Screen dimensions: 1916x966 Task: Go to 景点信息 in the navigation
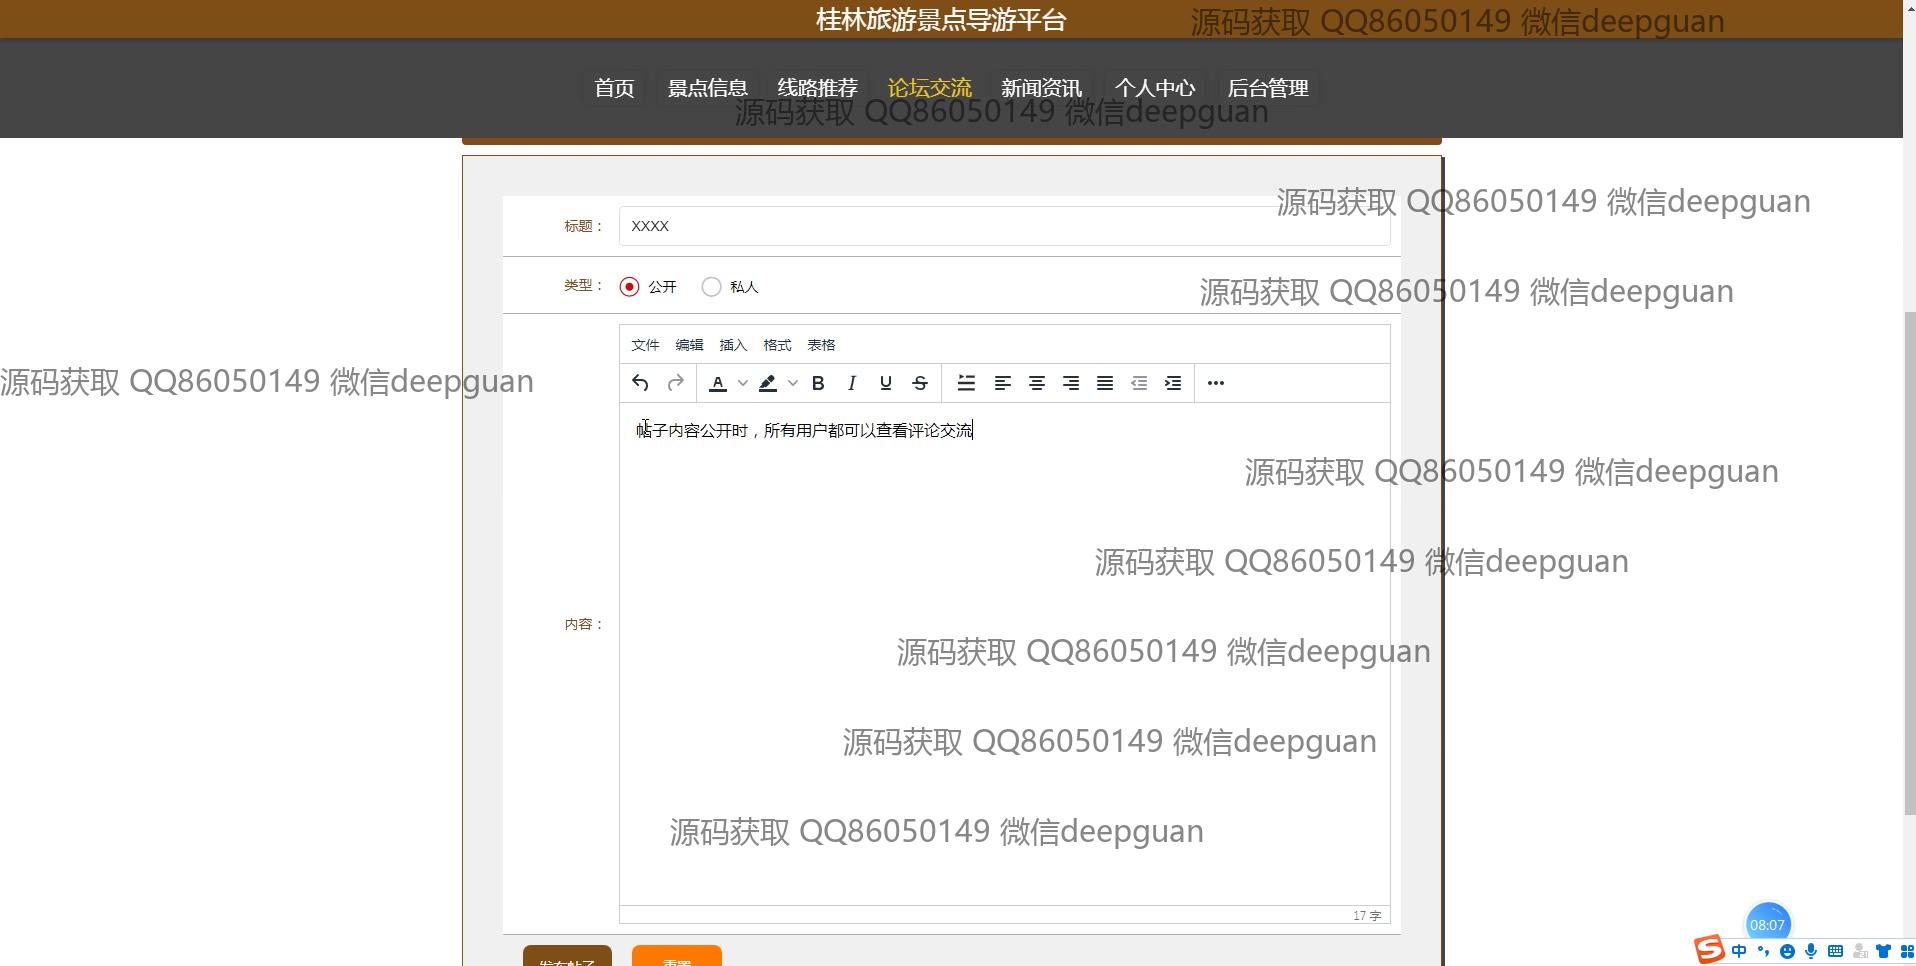coord(708,88)
